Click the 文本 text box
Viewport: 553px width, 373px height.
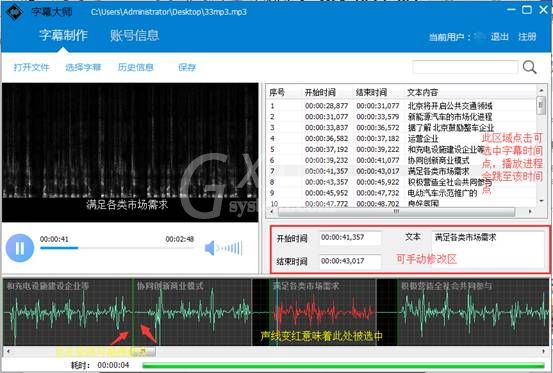[x=488, y=249]
